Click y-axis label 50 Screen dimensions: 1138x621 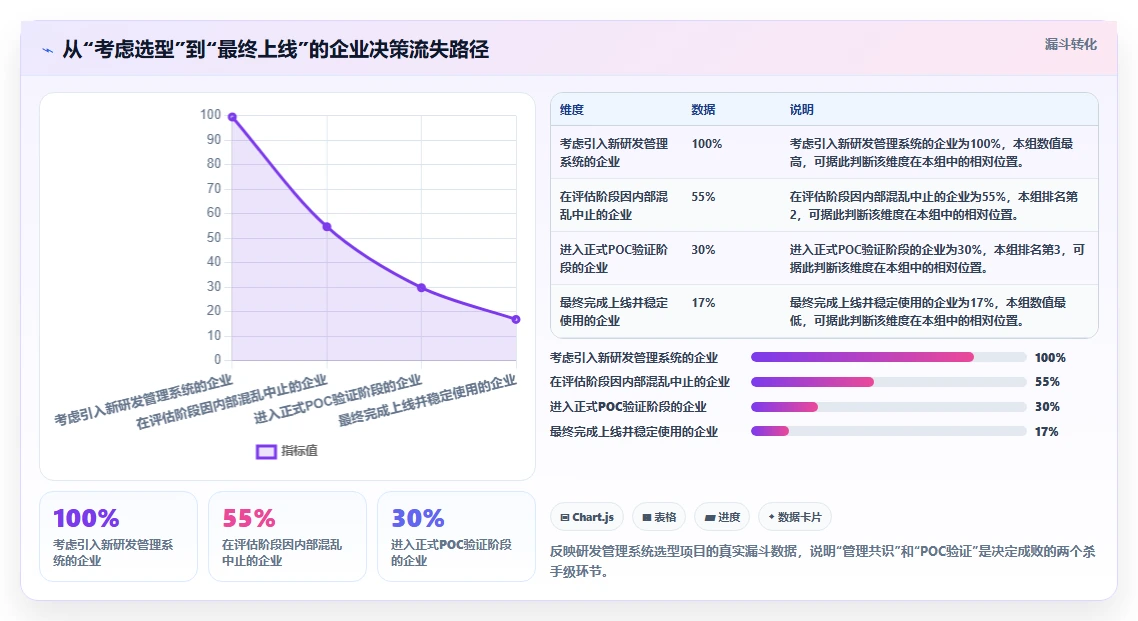click(213, 237)
